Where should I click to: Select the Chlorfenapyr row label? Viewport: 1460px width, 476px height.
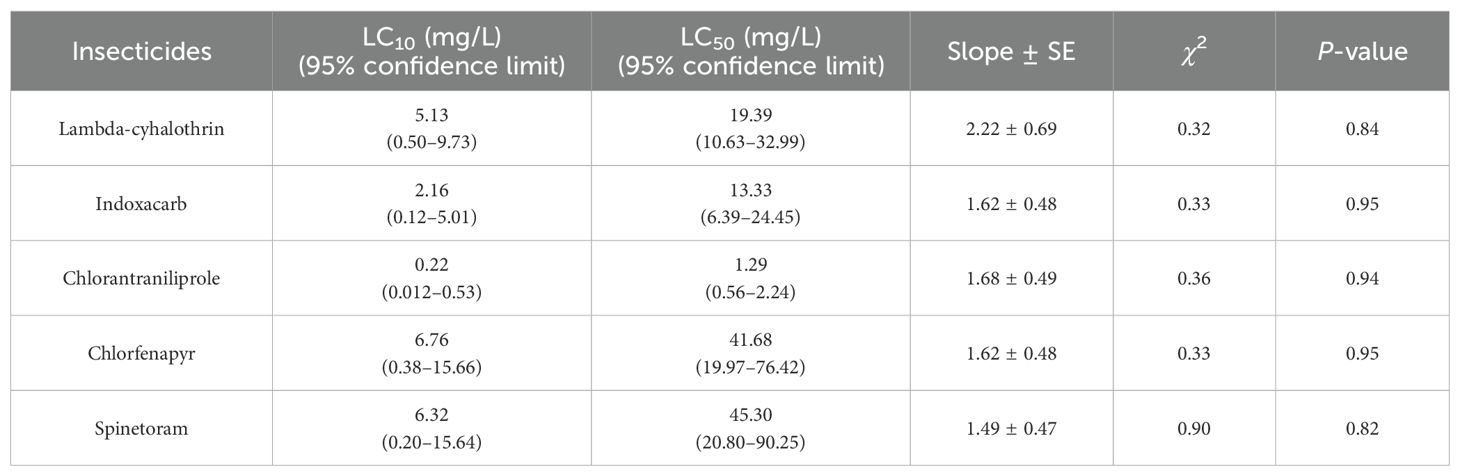click(x=141, y=353)
